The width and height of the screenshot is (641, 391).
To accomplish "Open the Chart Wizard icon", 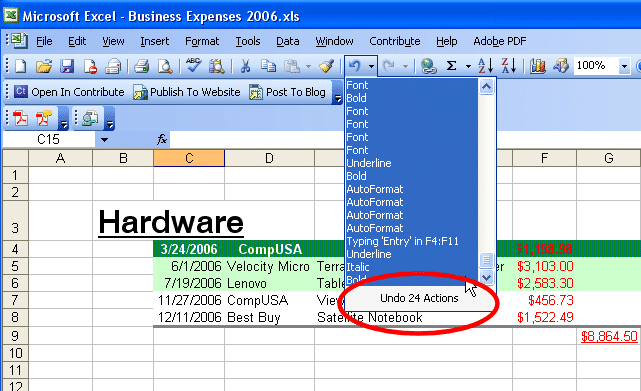I will click(538, 66).
